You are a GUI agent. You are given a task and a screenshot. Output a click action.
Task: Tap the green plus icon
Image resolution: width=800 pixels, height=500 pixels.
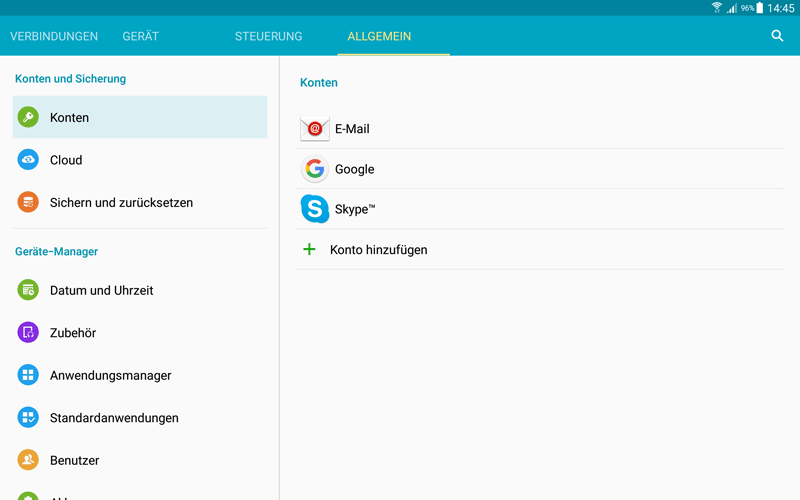tap(309, 249)
